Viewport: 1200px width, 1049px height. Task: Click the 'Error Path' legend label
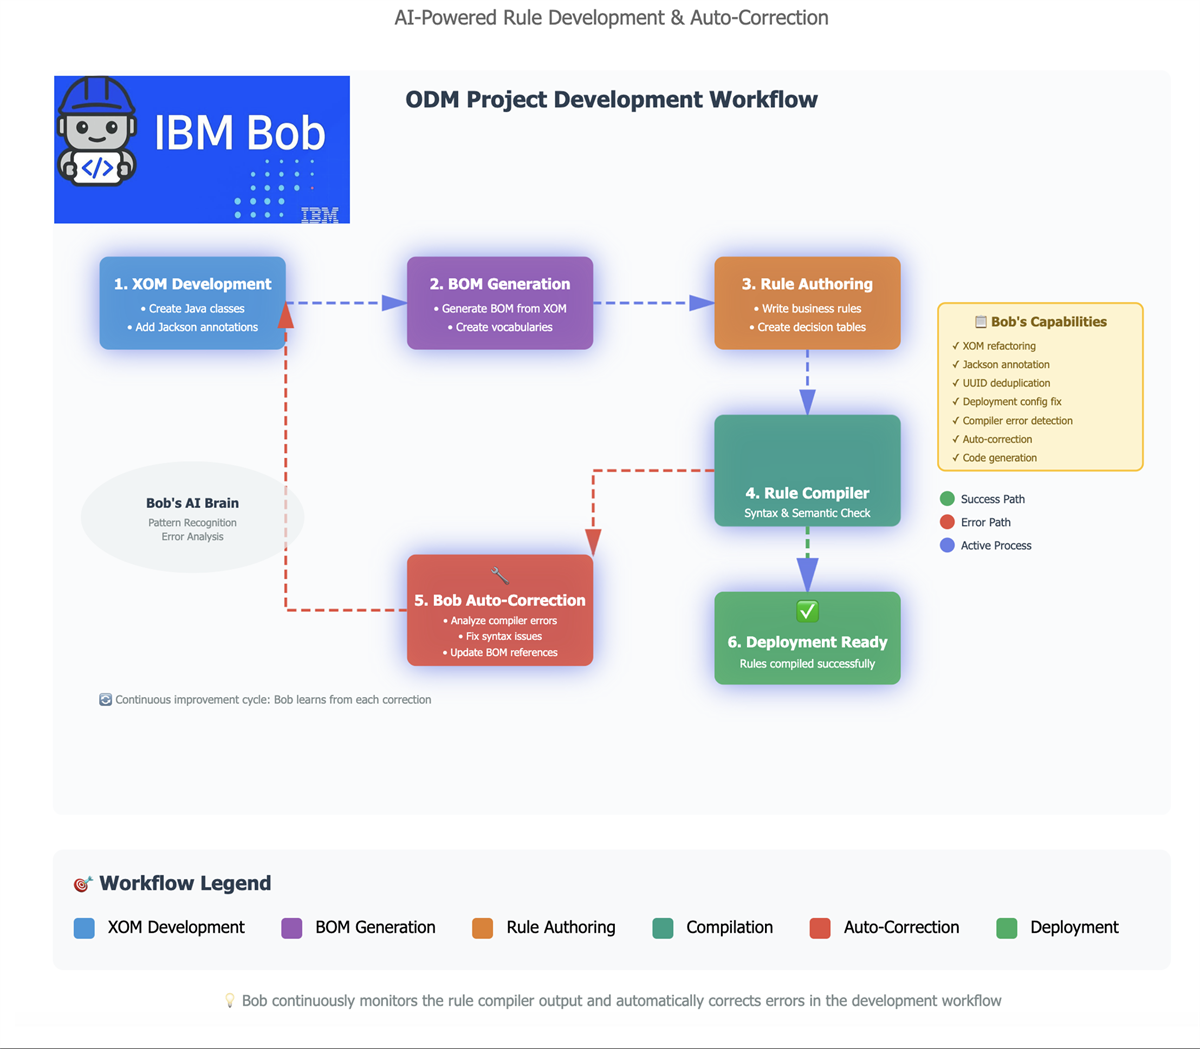(986, 522)
